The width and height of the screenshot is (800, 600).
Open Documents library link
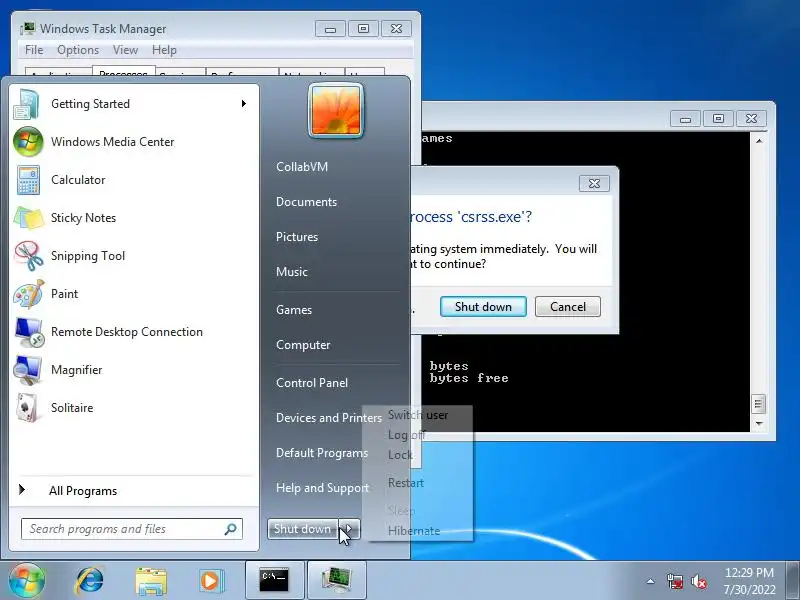[x=307, y=202]
